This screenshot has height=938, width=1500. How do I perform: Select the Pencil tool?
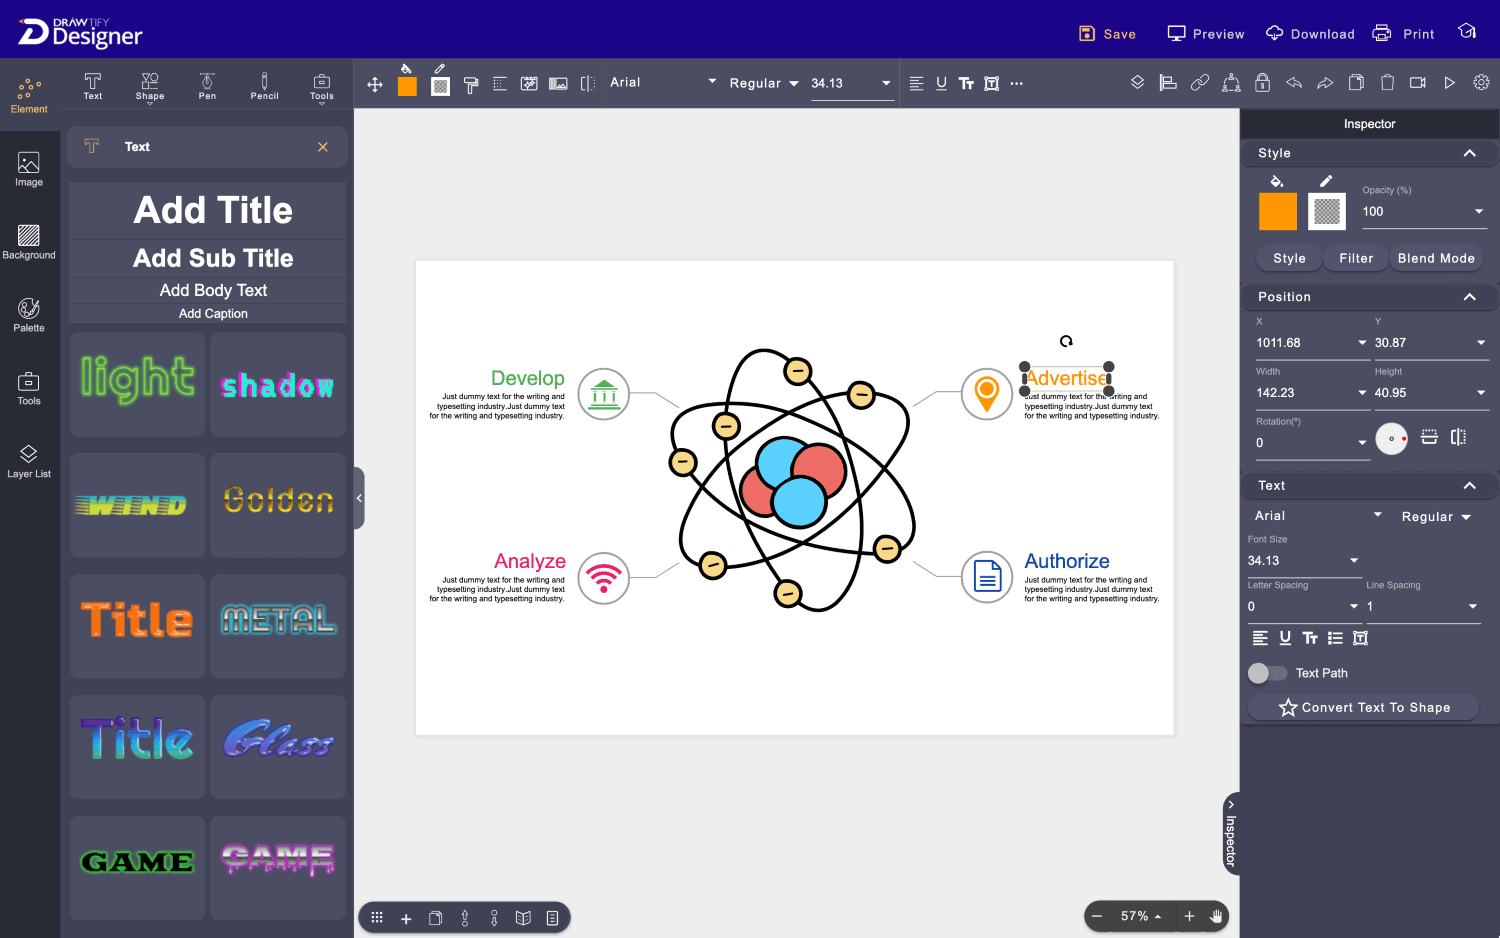point(264,85)
